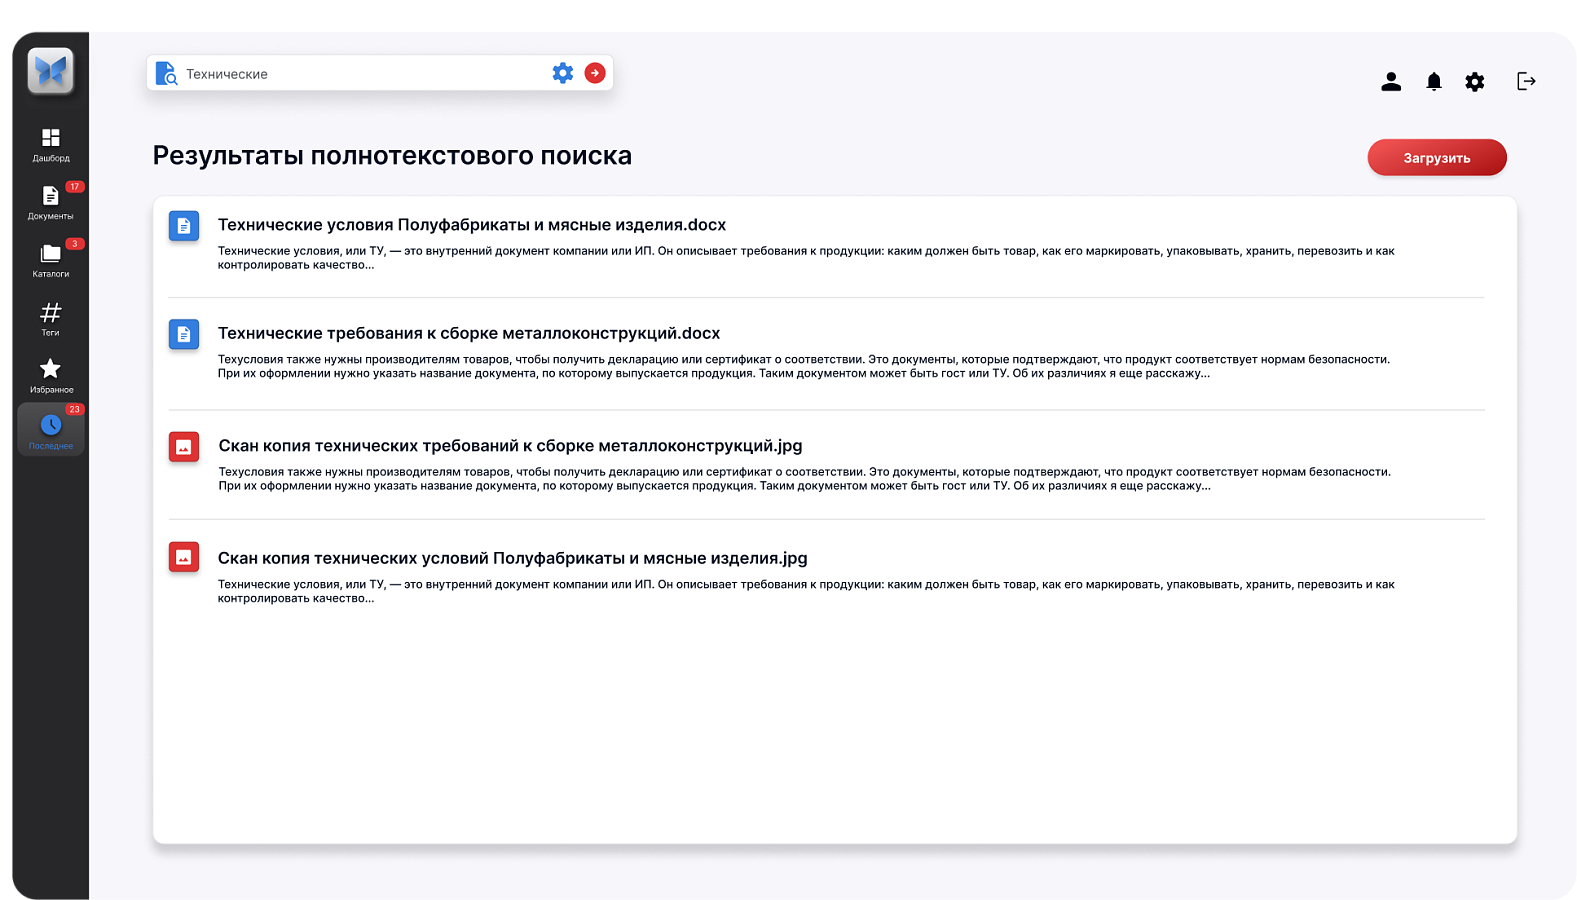Click snippet text under Технические требования к сборке docx
This screenshot has height=900, width=1577.
[804, 366]
